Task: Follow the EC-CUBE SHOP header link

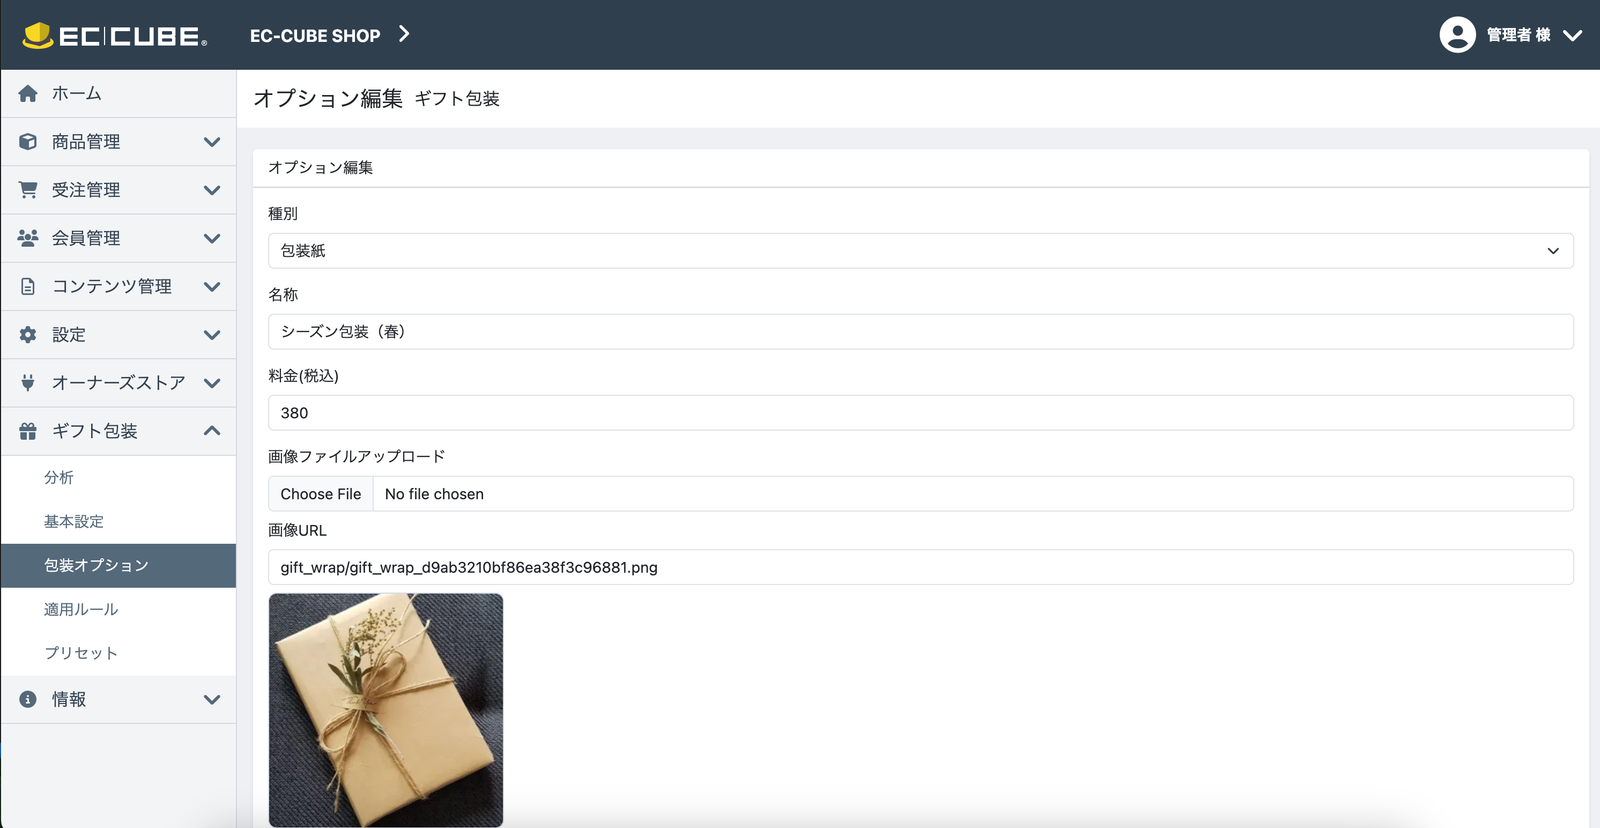Action: point(315,36)
